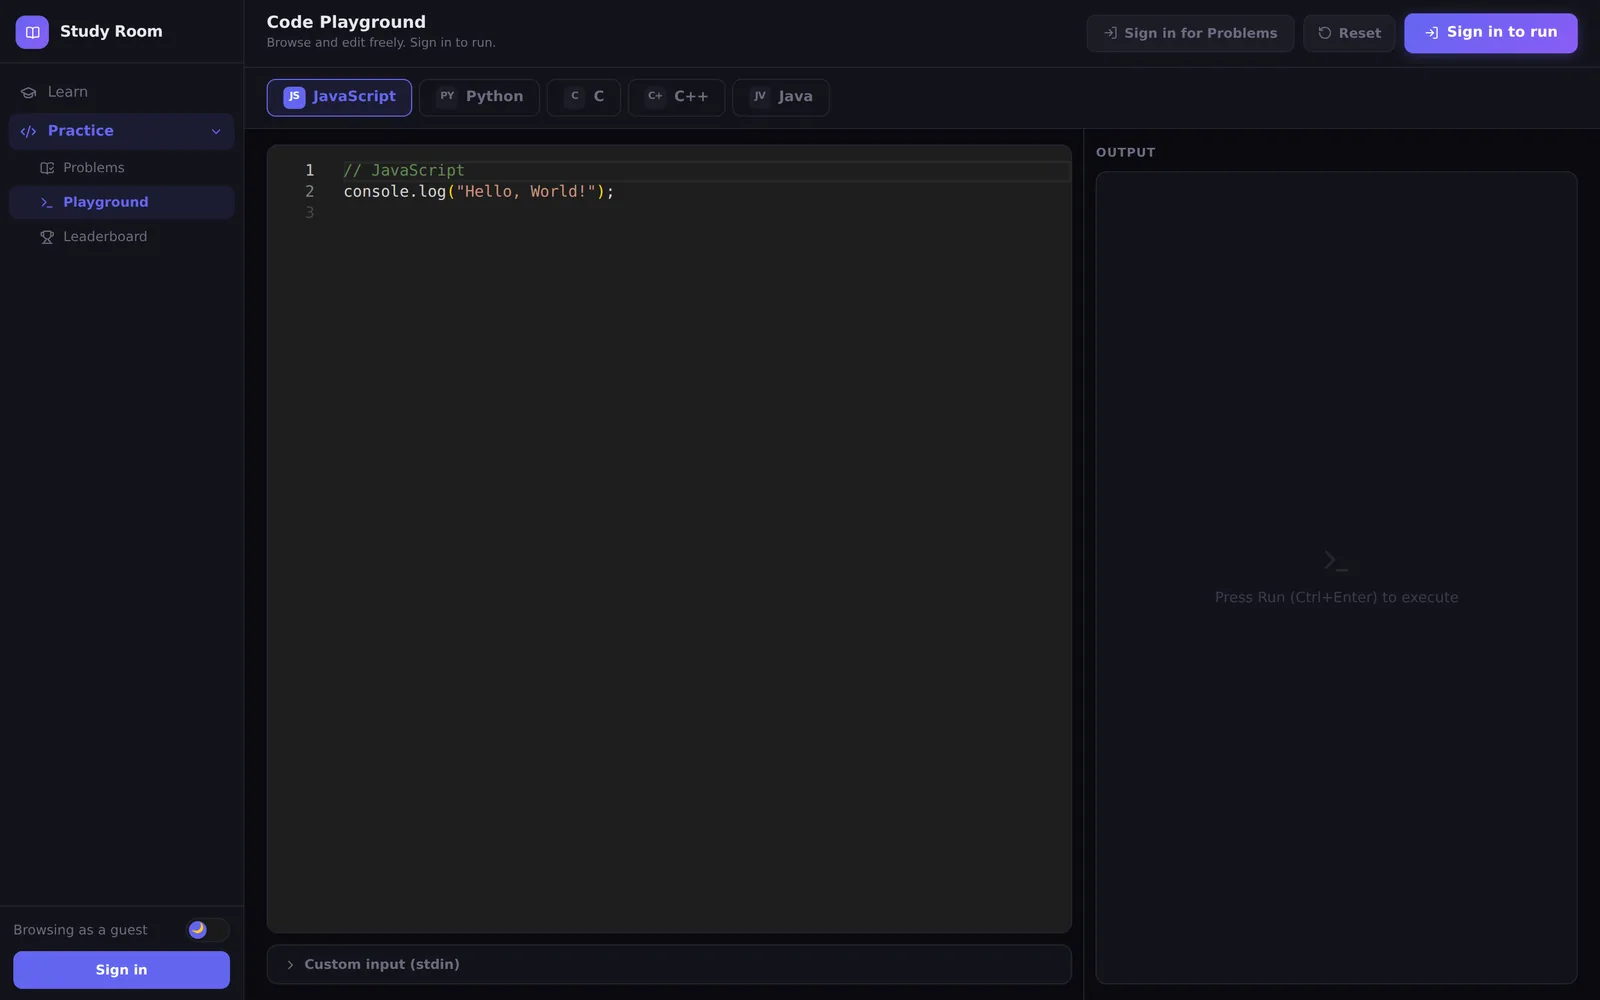The height and width of the screenshot is (1000, 1600).
Task: Click the "Code Playground" heading
Action: tap(346, 22)
